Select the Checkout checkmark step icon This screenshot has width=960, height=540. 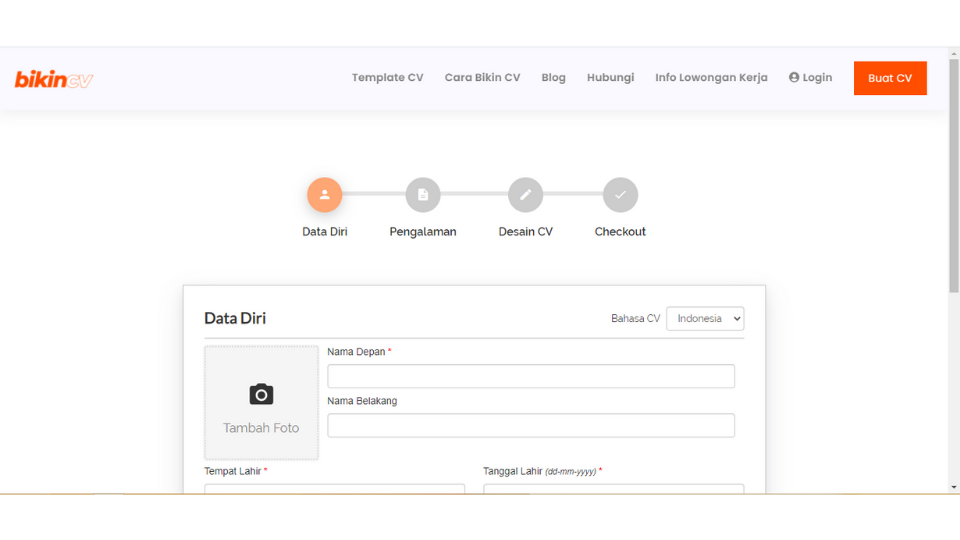[620, 195]
